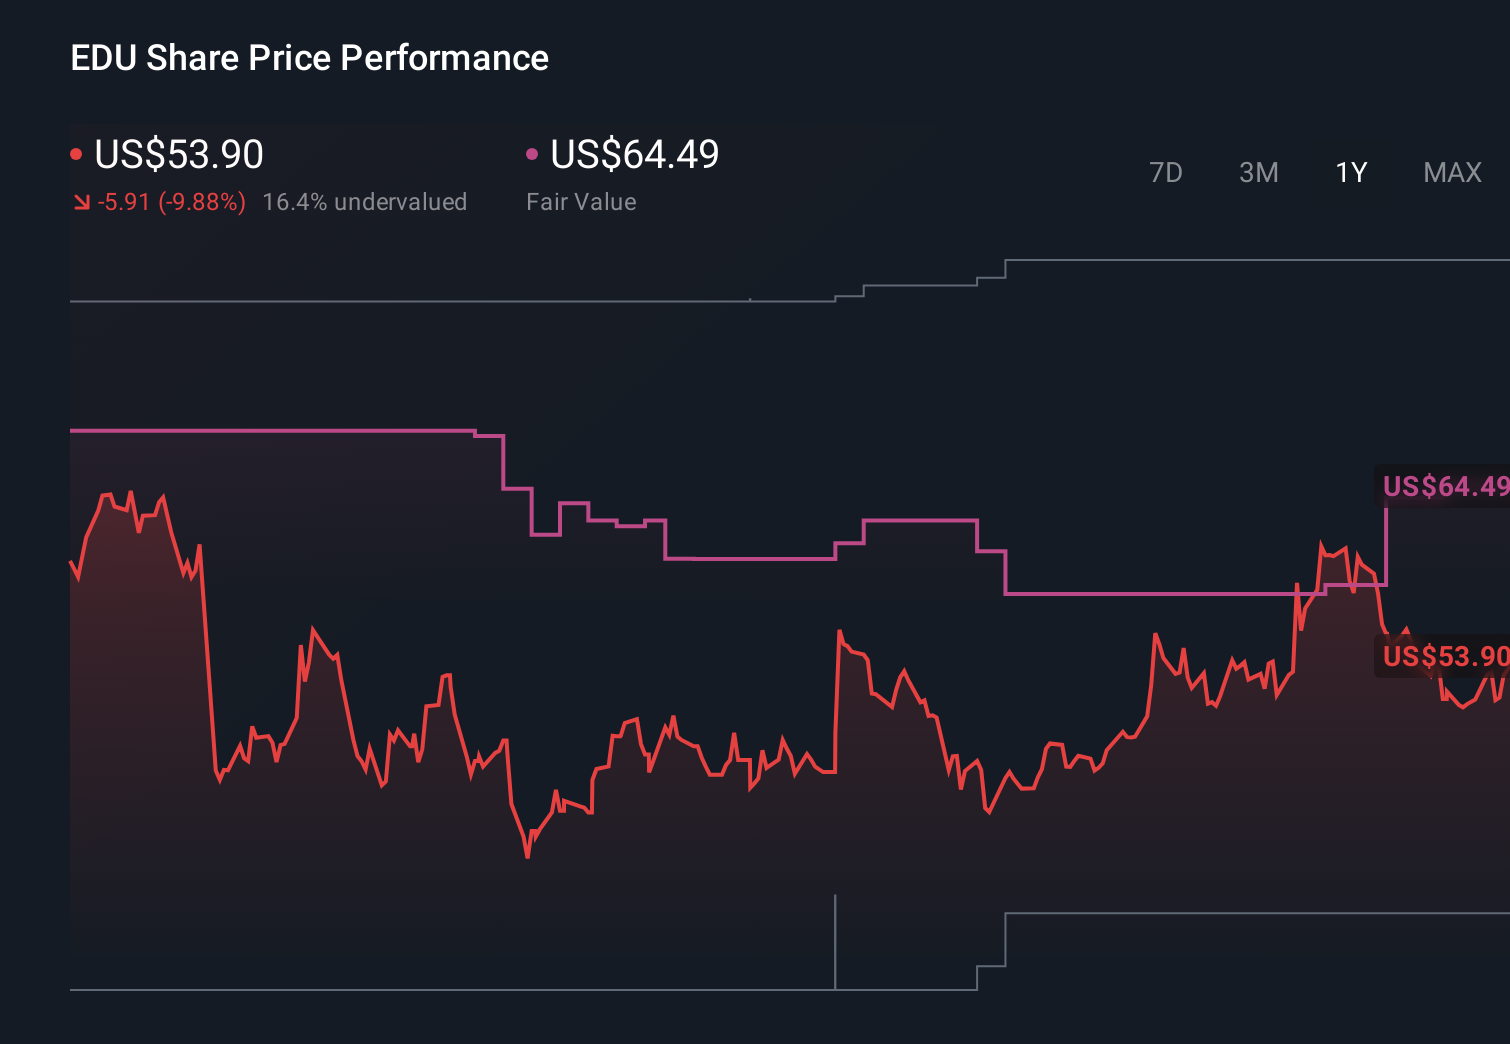Viewport: 1510px width, 1044px height.
Task: Click the red share price legend dot
Action: click(x=76, y=153)
